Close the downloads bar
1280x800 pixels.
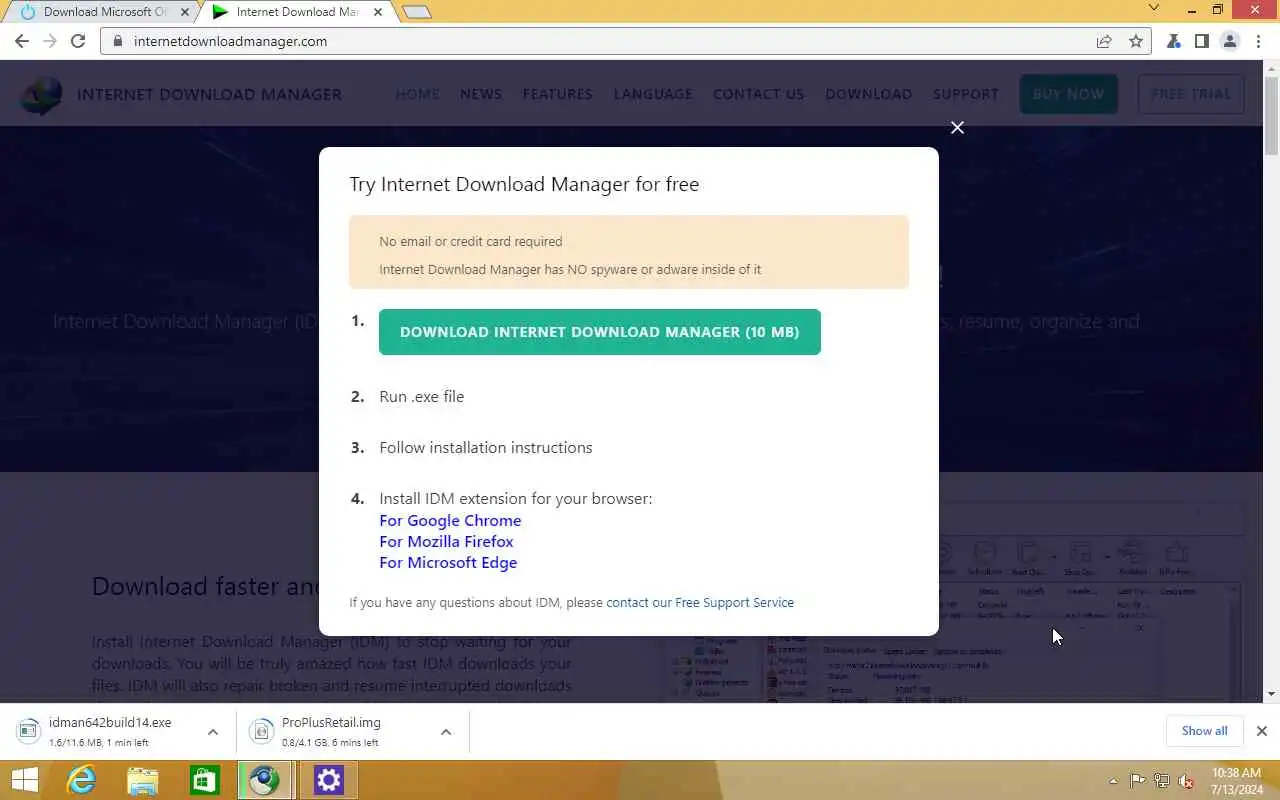tap(1261, 731)
